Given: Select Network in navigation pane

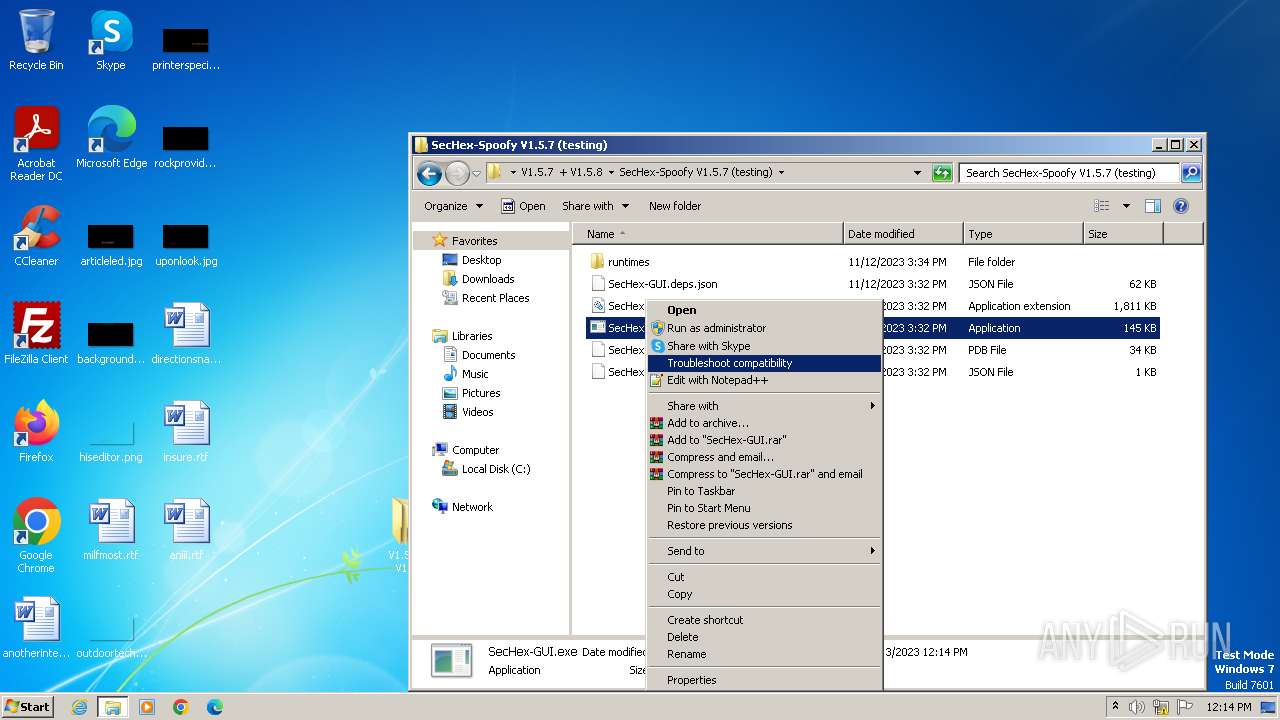Looking at the screenshot, I should coord(472,507).
